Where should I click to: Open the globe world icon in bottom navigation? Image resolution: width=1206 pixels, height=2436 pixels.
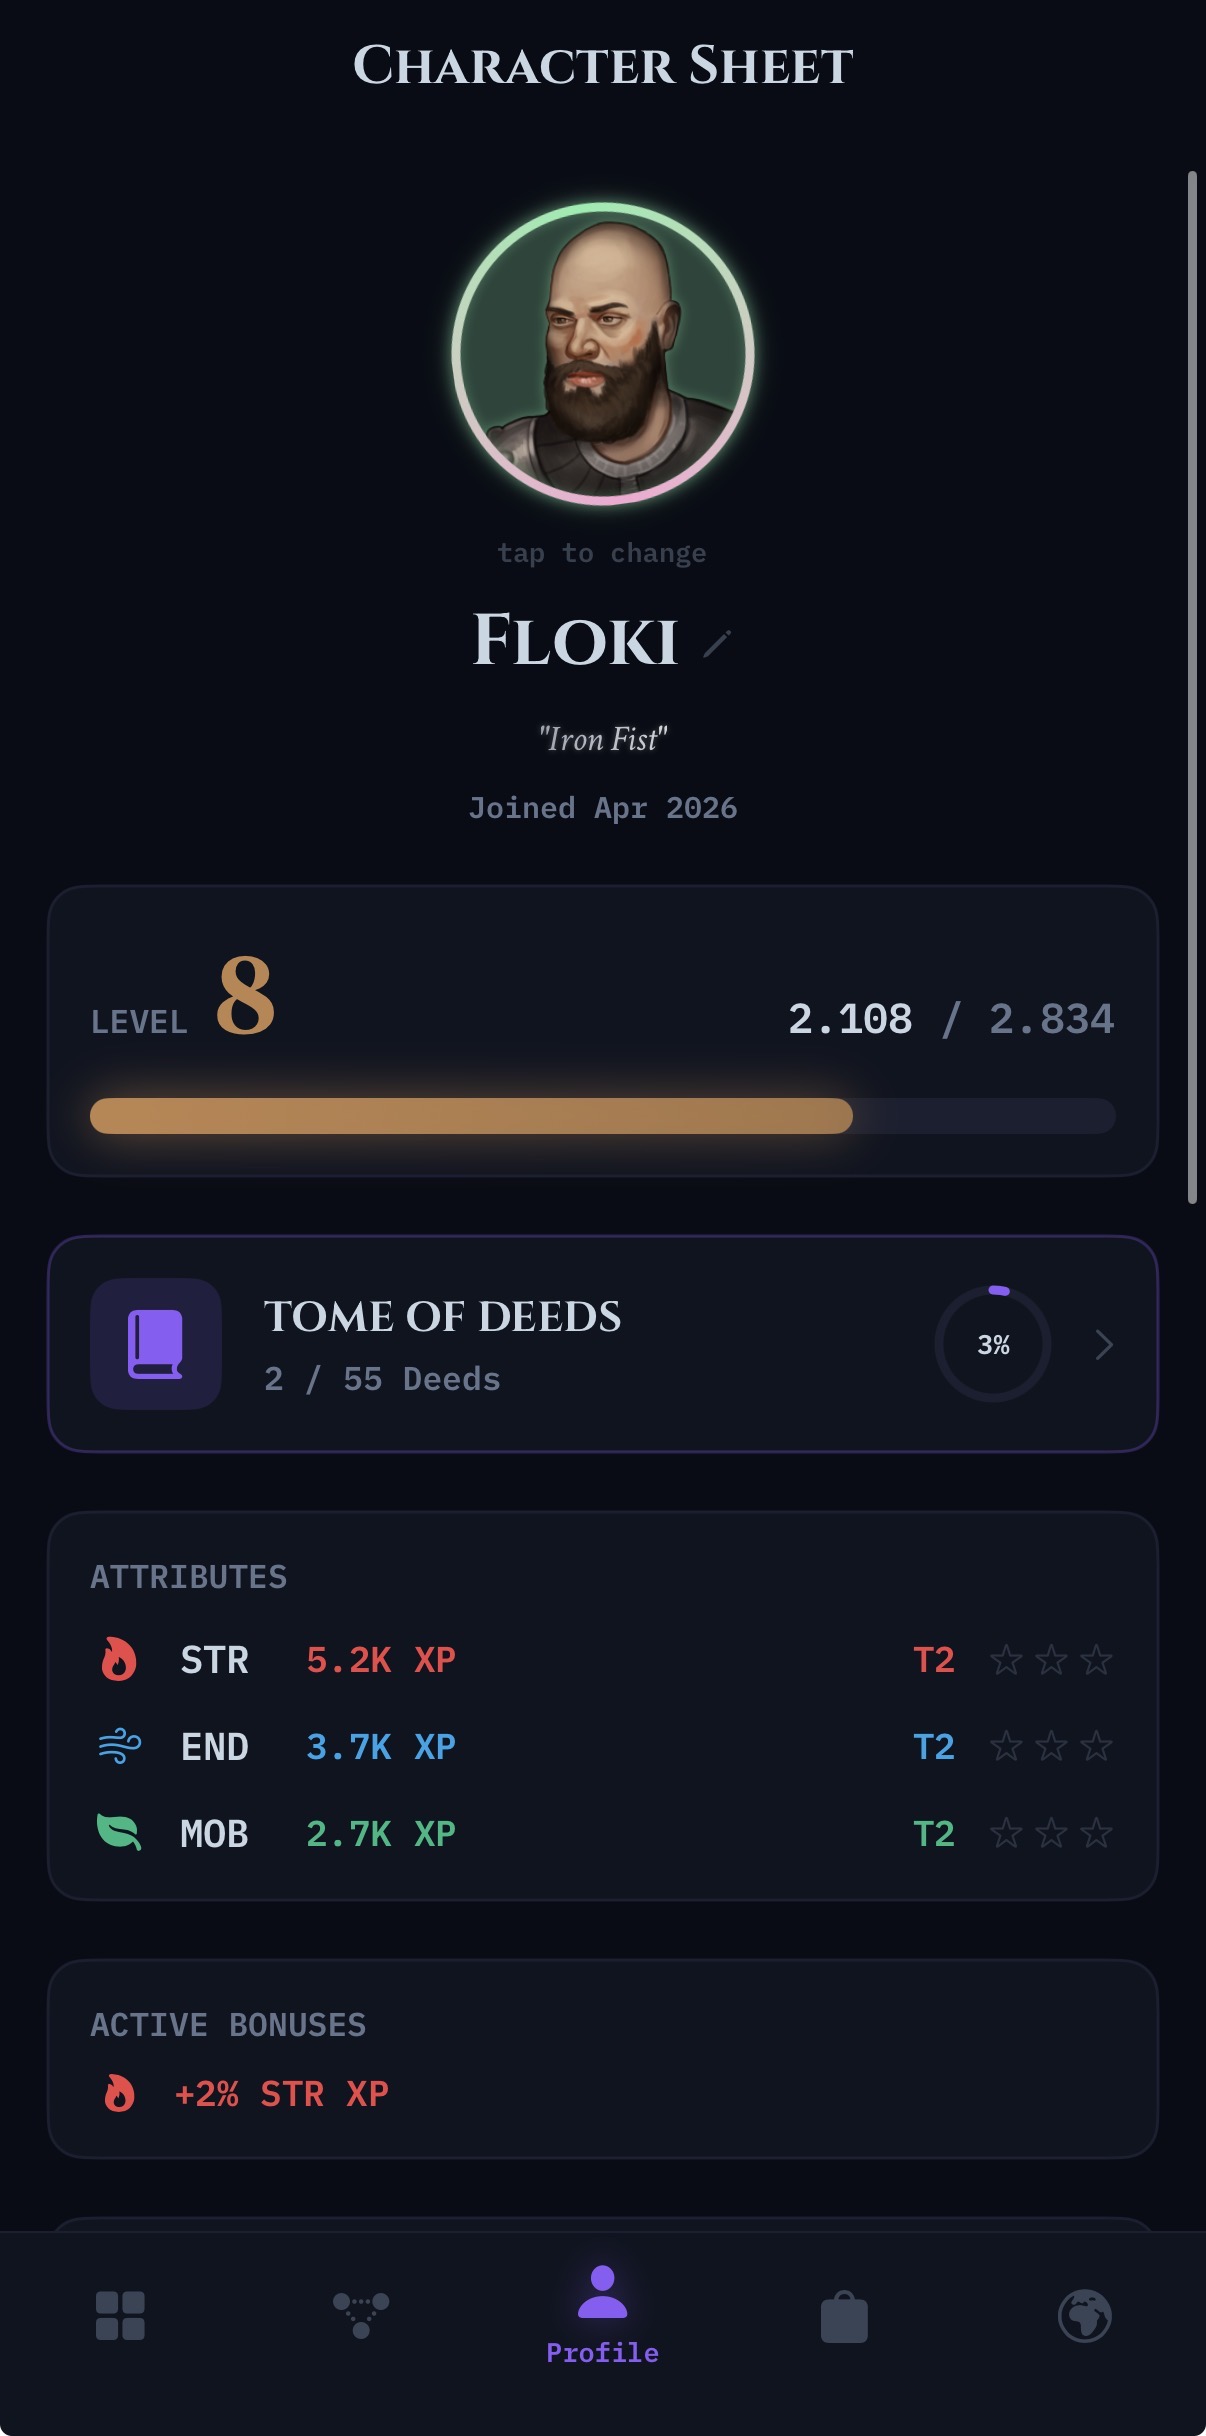click(1085, 2316)
